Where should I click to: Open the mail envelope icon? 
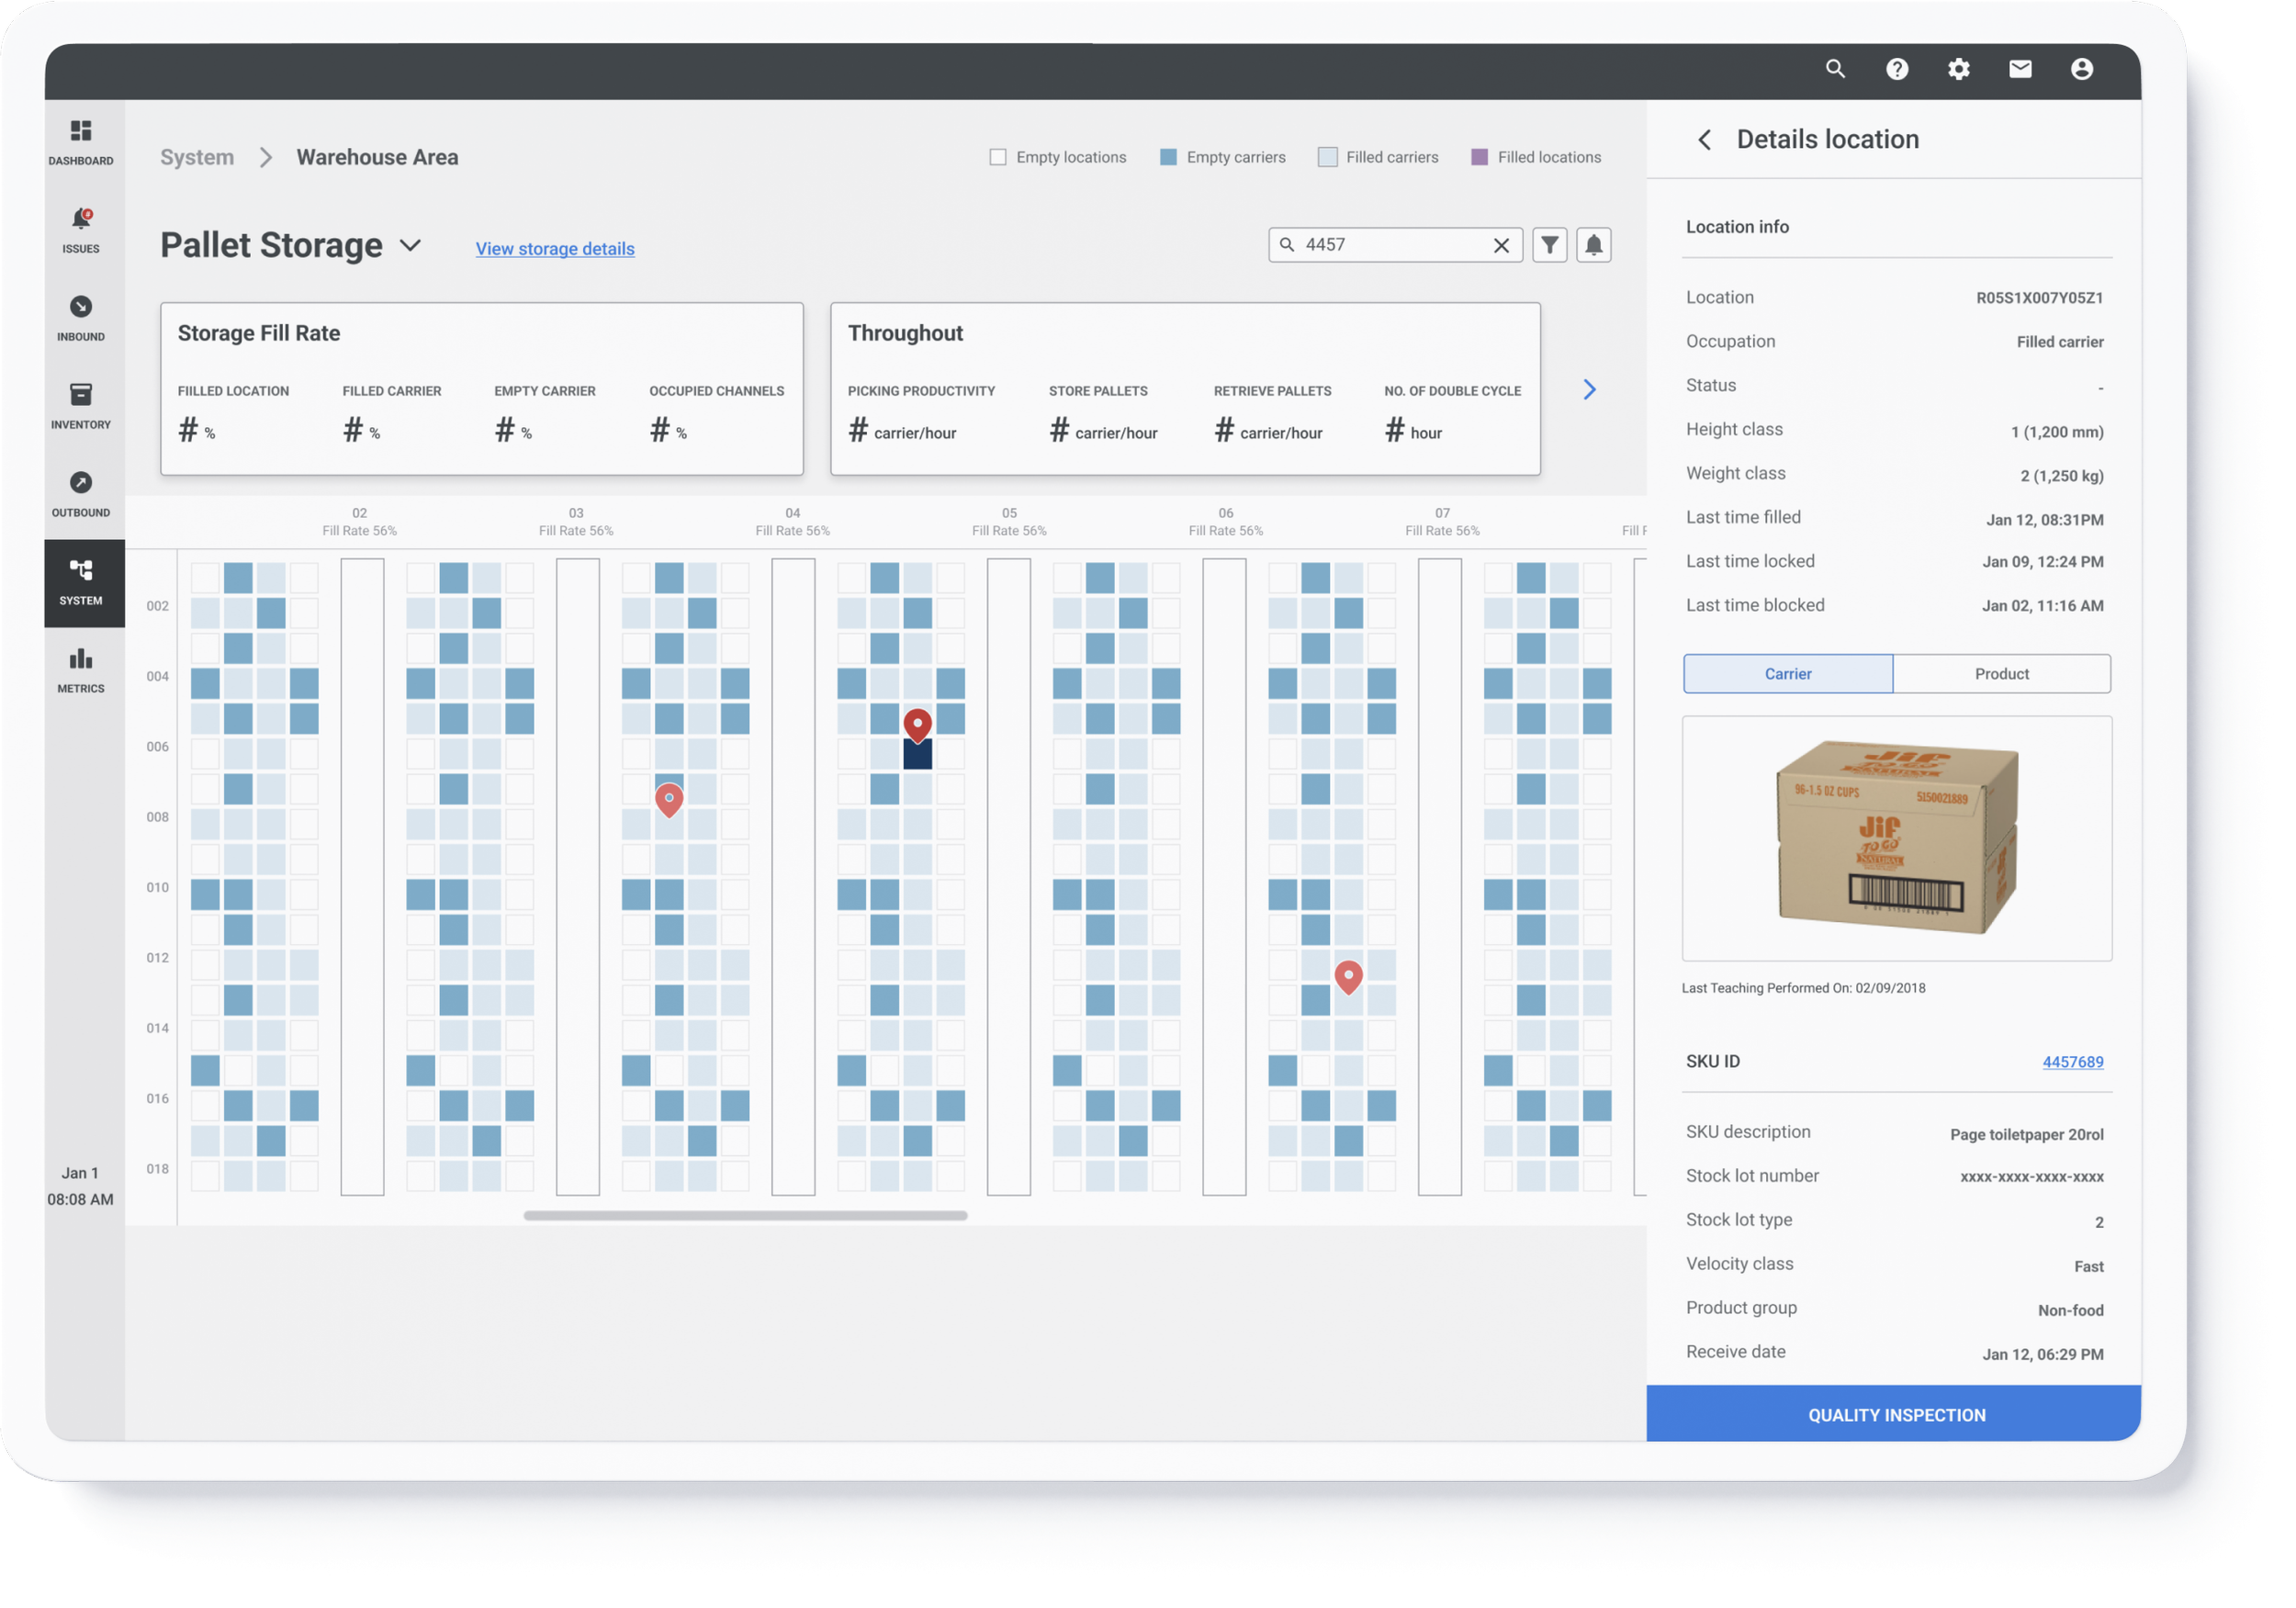click(x=2019, y=69)
